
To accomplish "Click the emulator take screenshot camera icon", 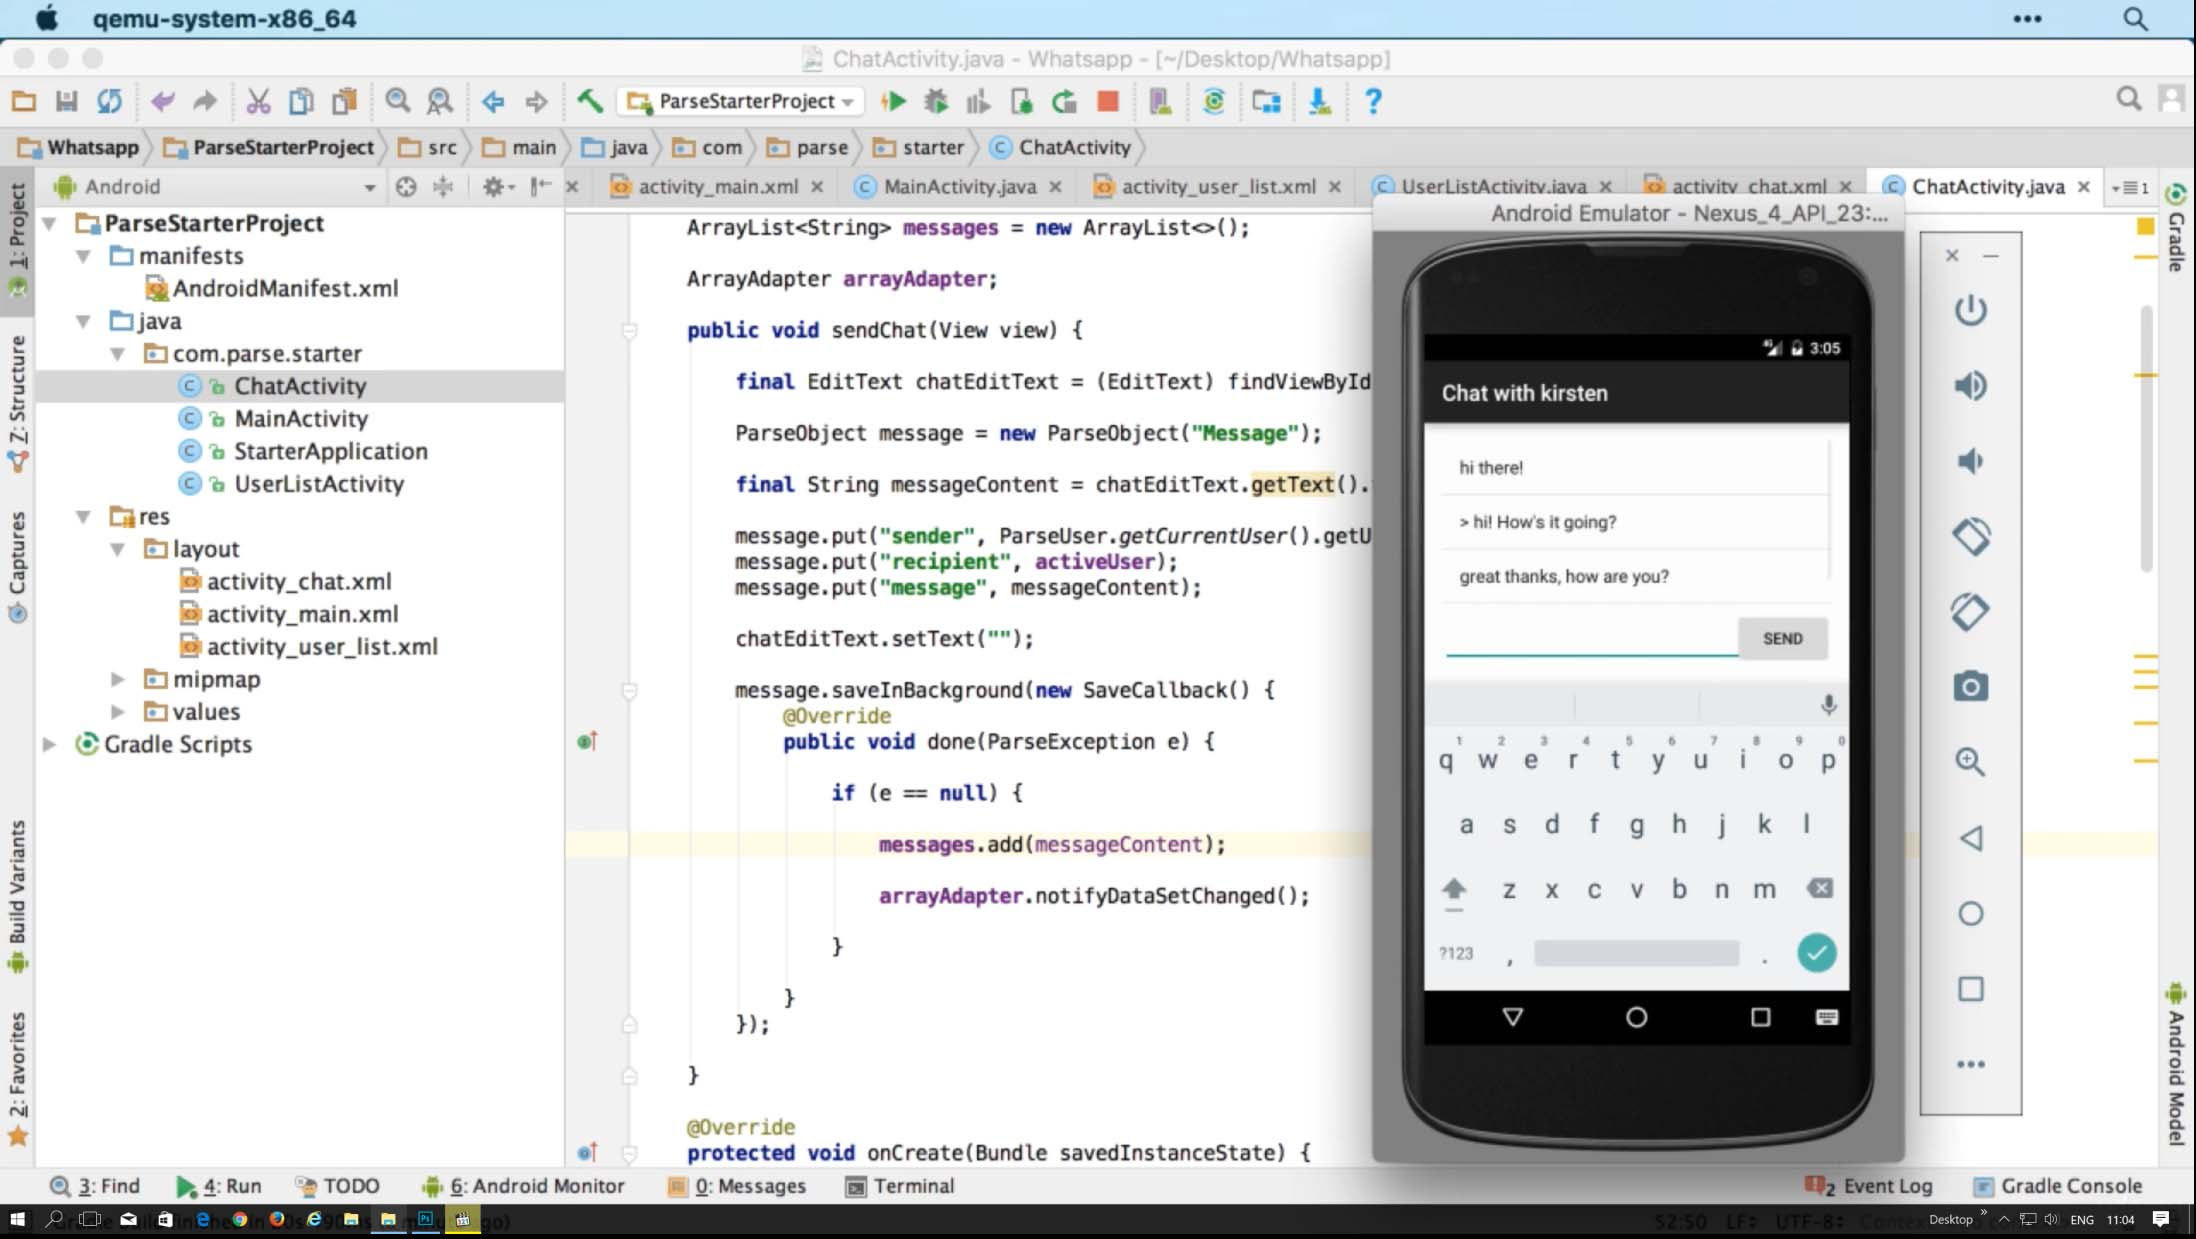I will click(x=1970, y=687).
